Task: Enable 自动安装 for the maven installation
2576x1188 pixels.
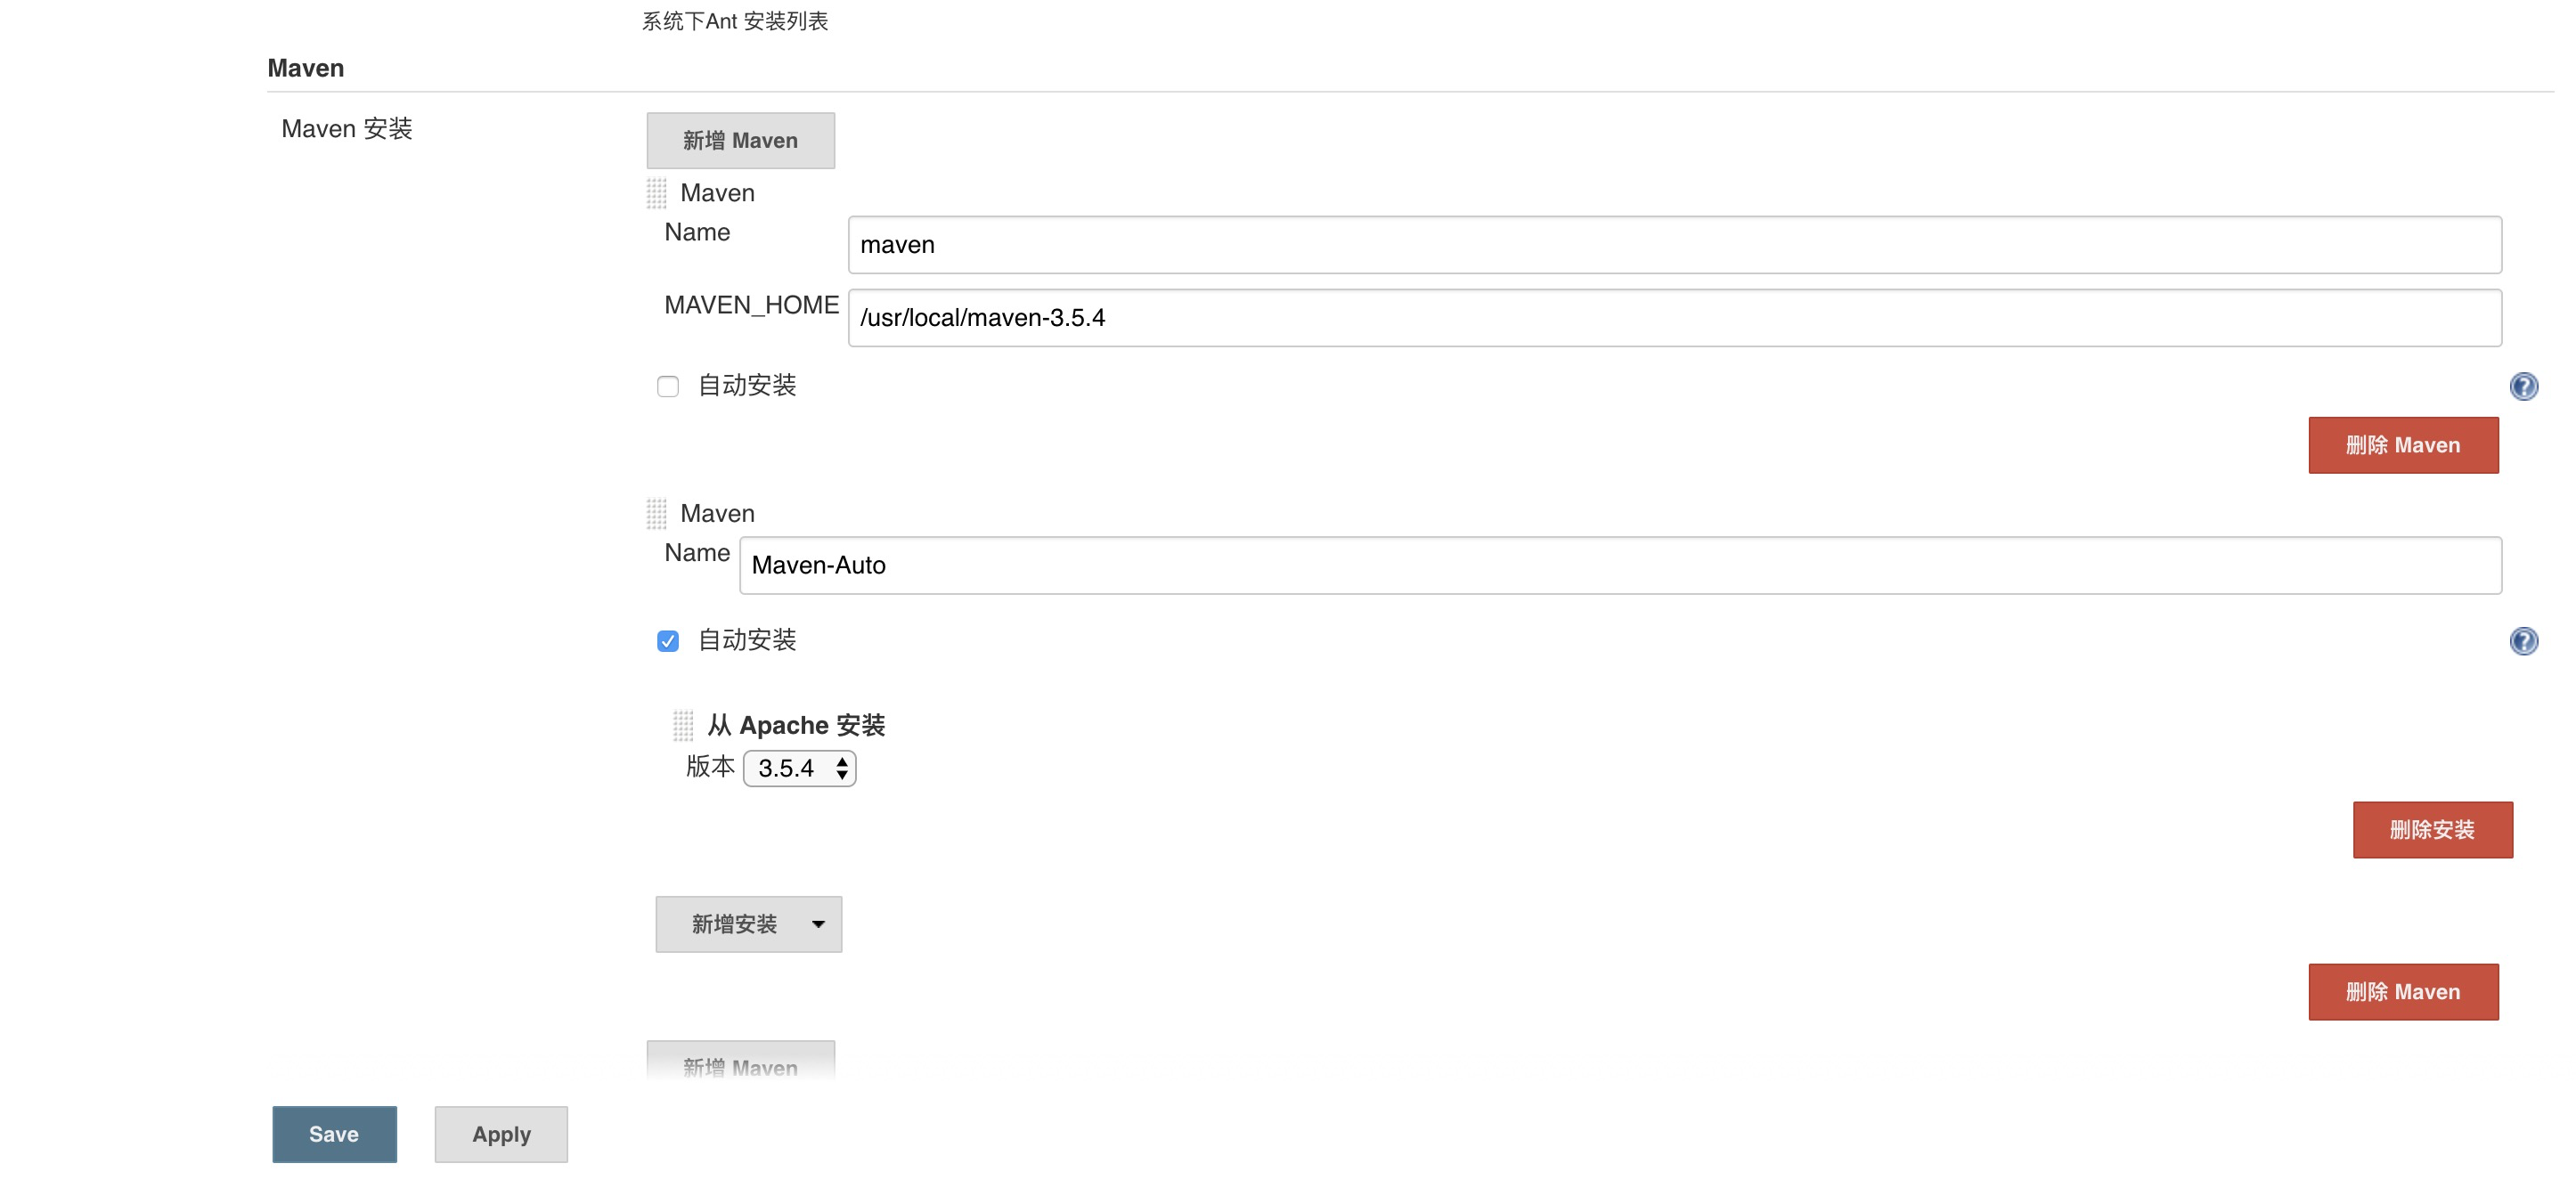Action: click(668, 386)
